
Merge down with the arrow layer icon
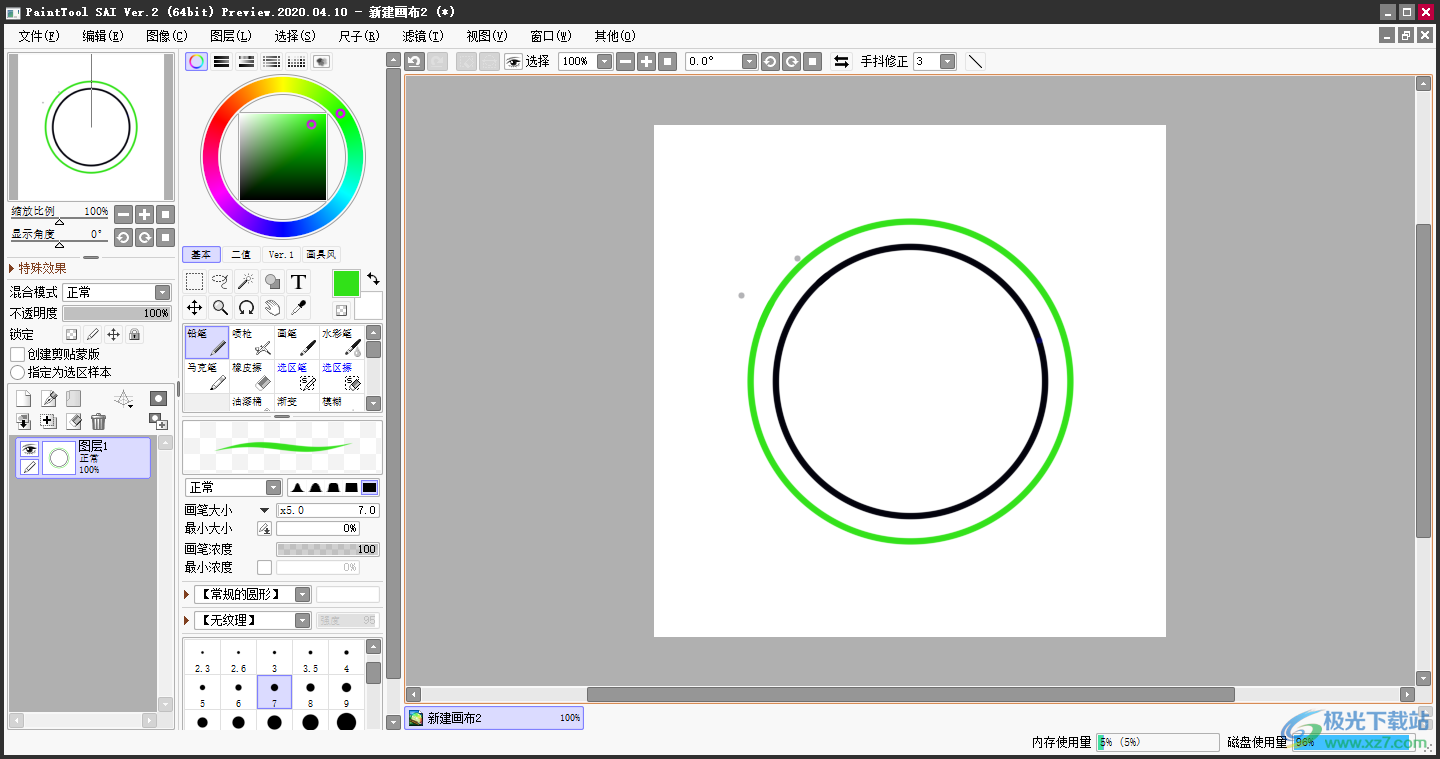click(23, 422)
